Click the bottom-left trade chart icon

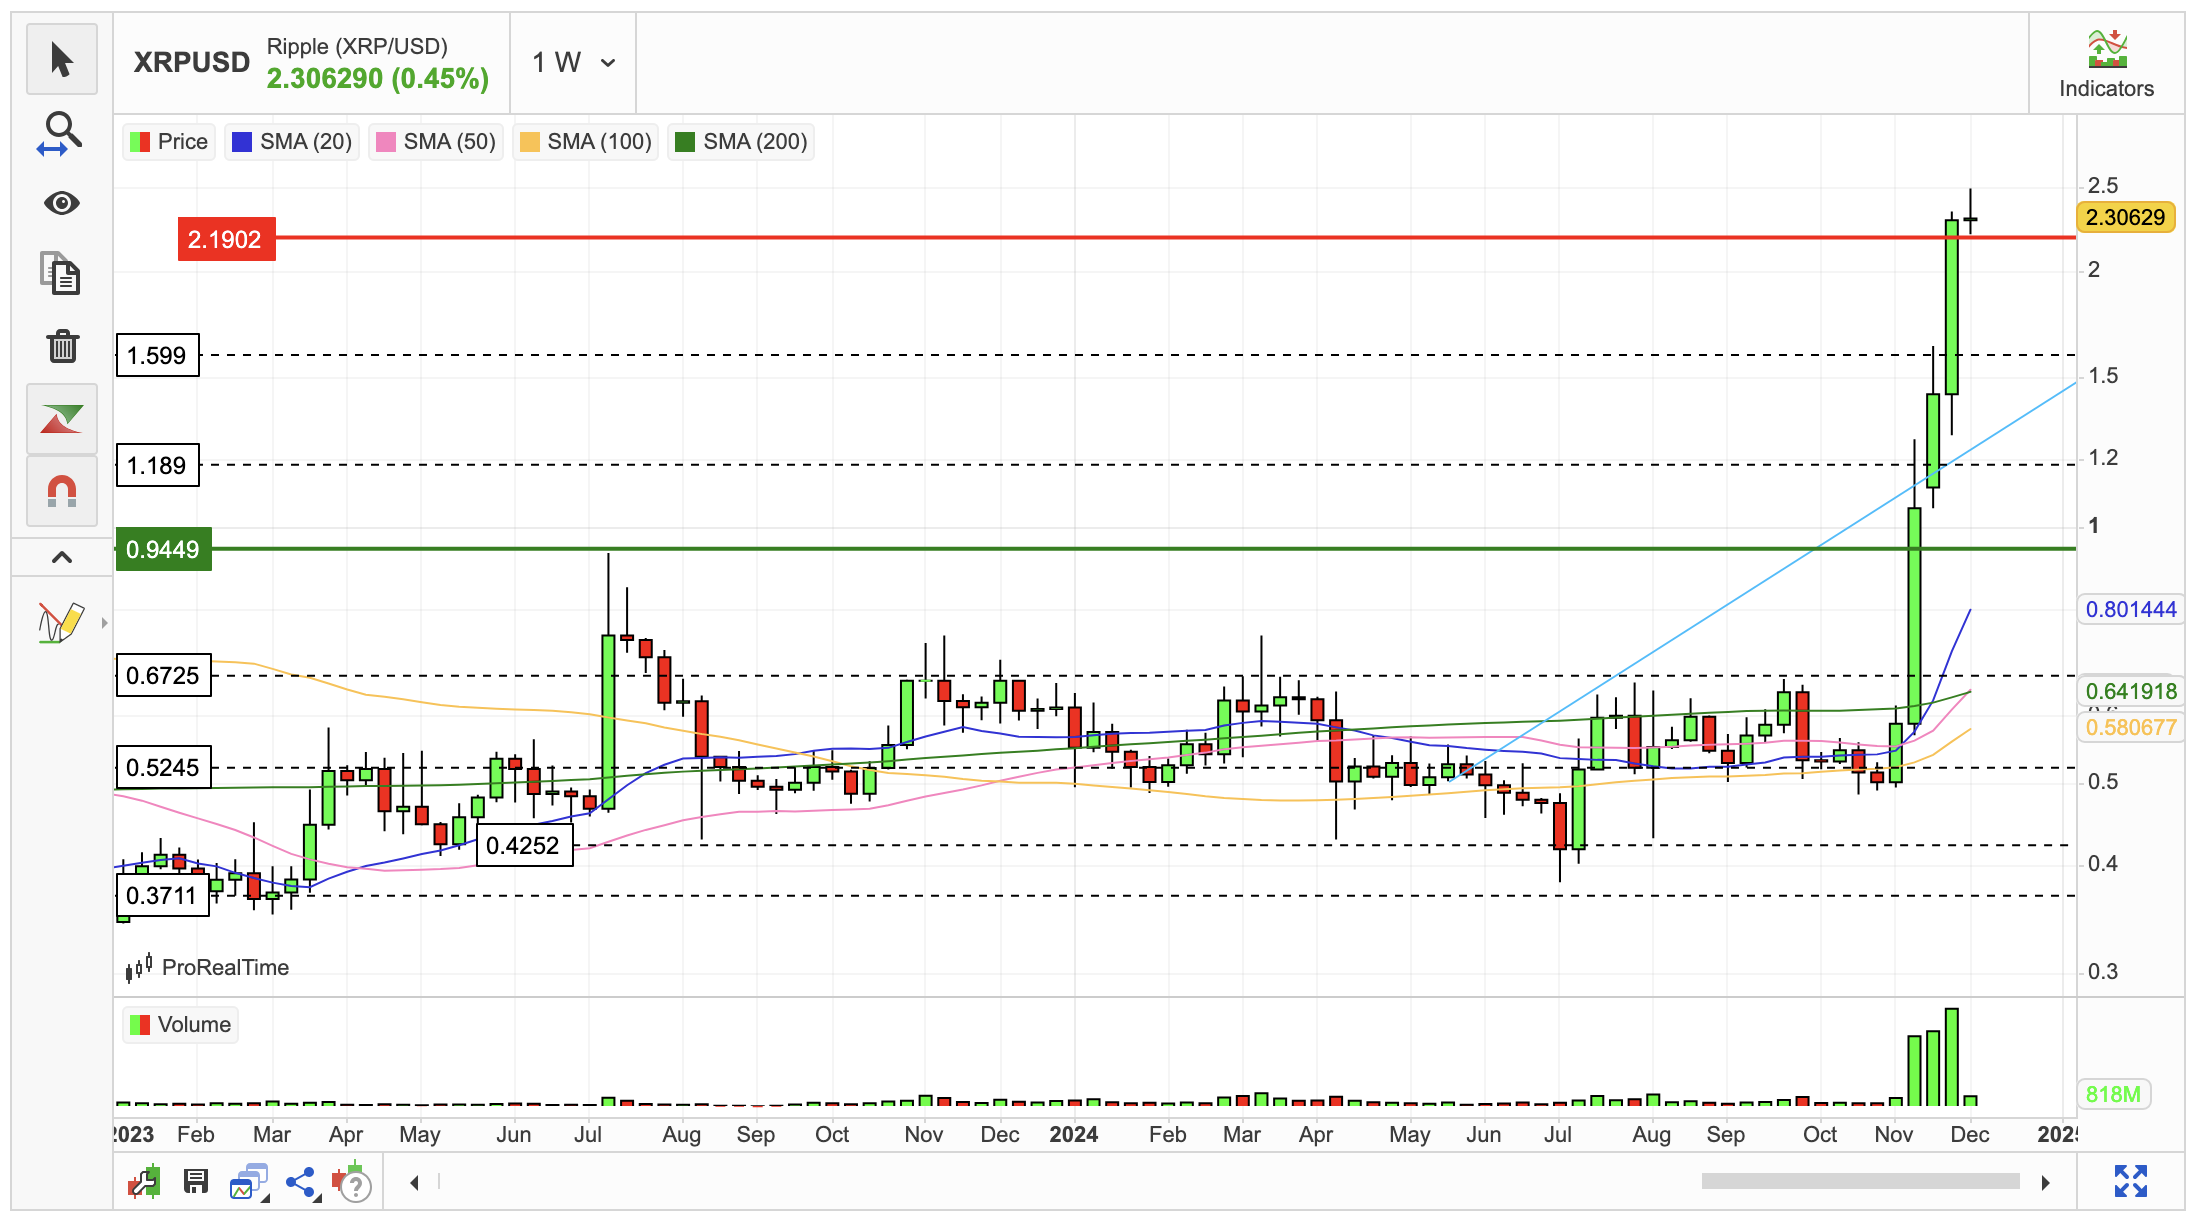(x=144, y=1182)
